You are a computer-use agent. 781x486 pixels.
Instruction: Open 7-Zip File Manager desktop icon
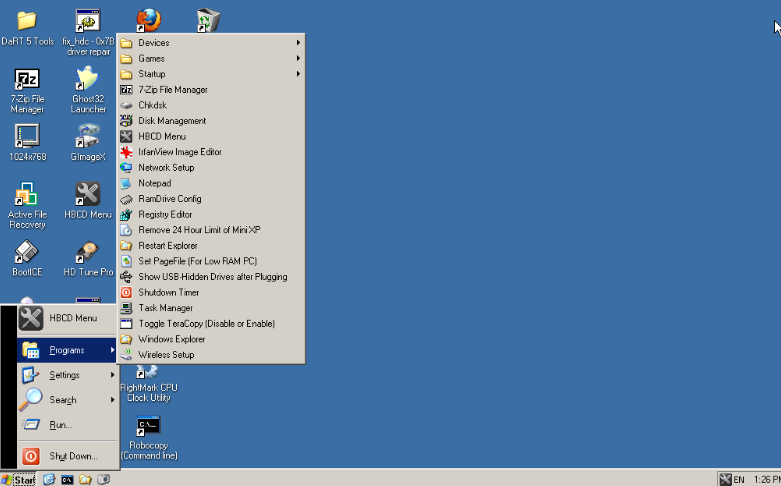point(27,91)
